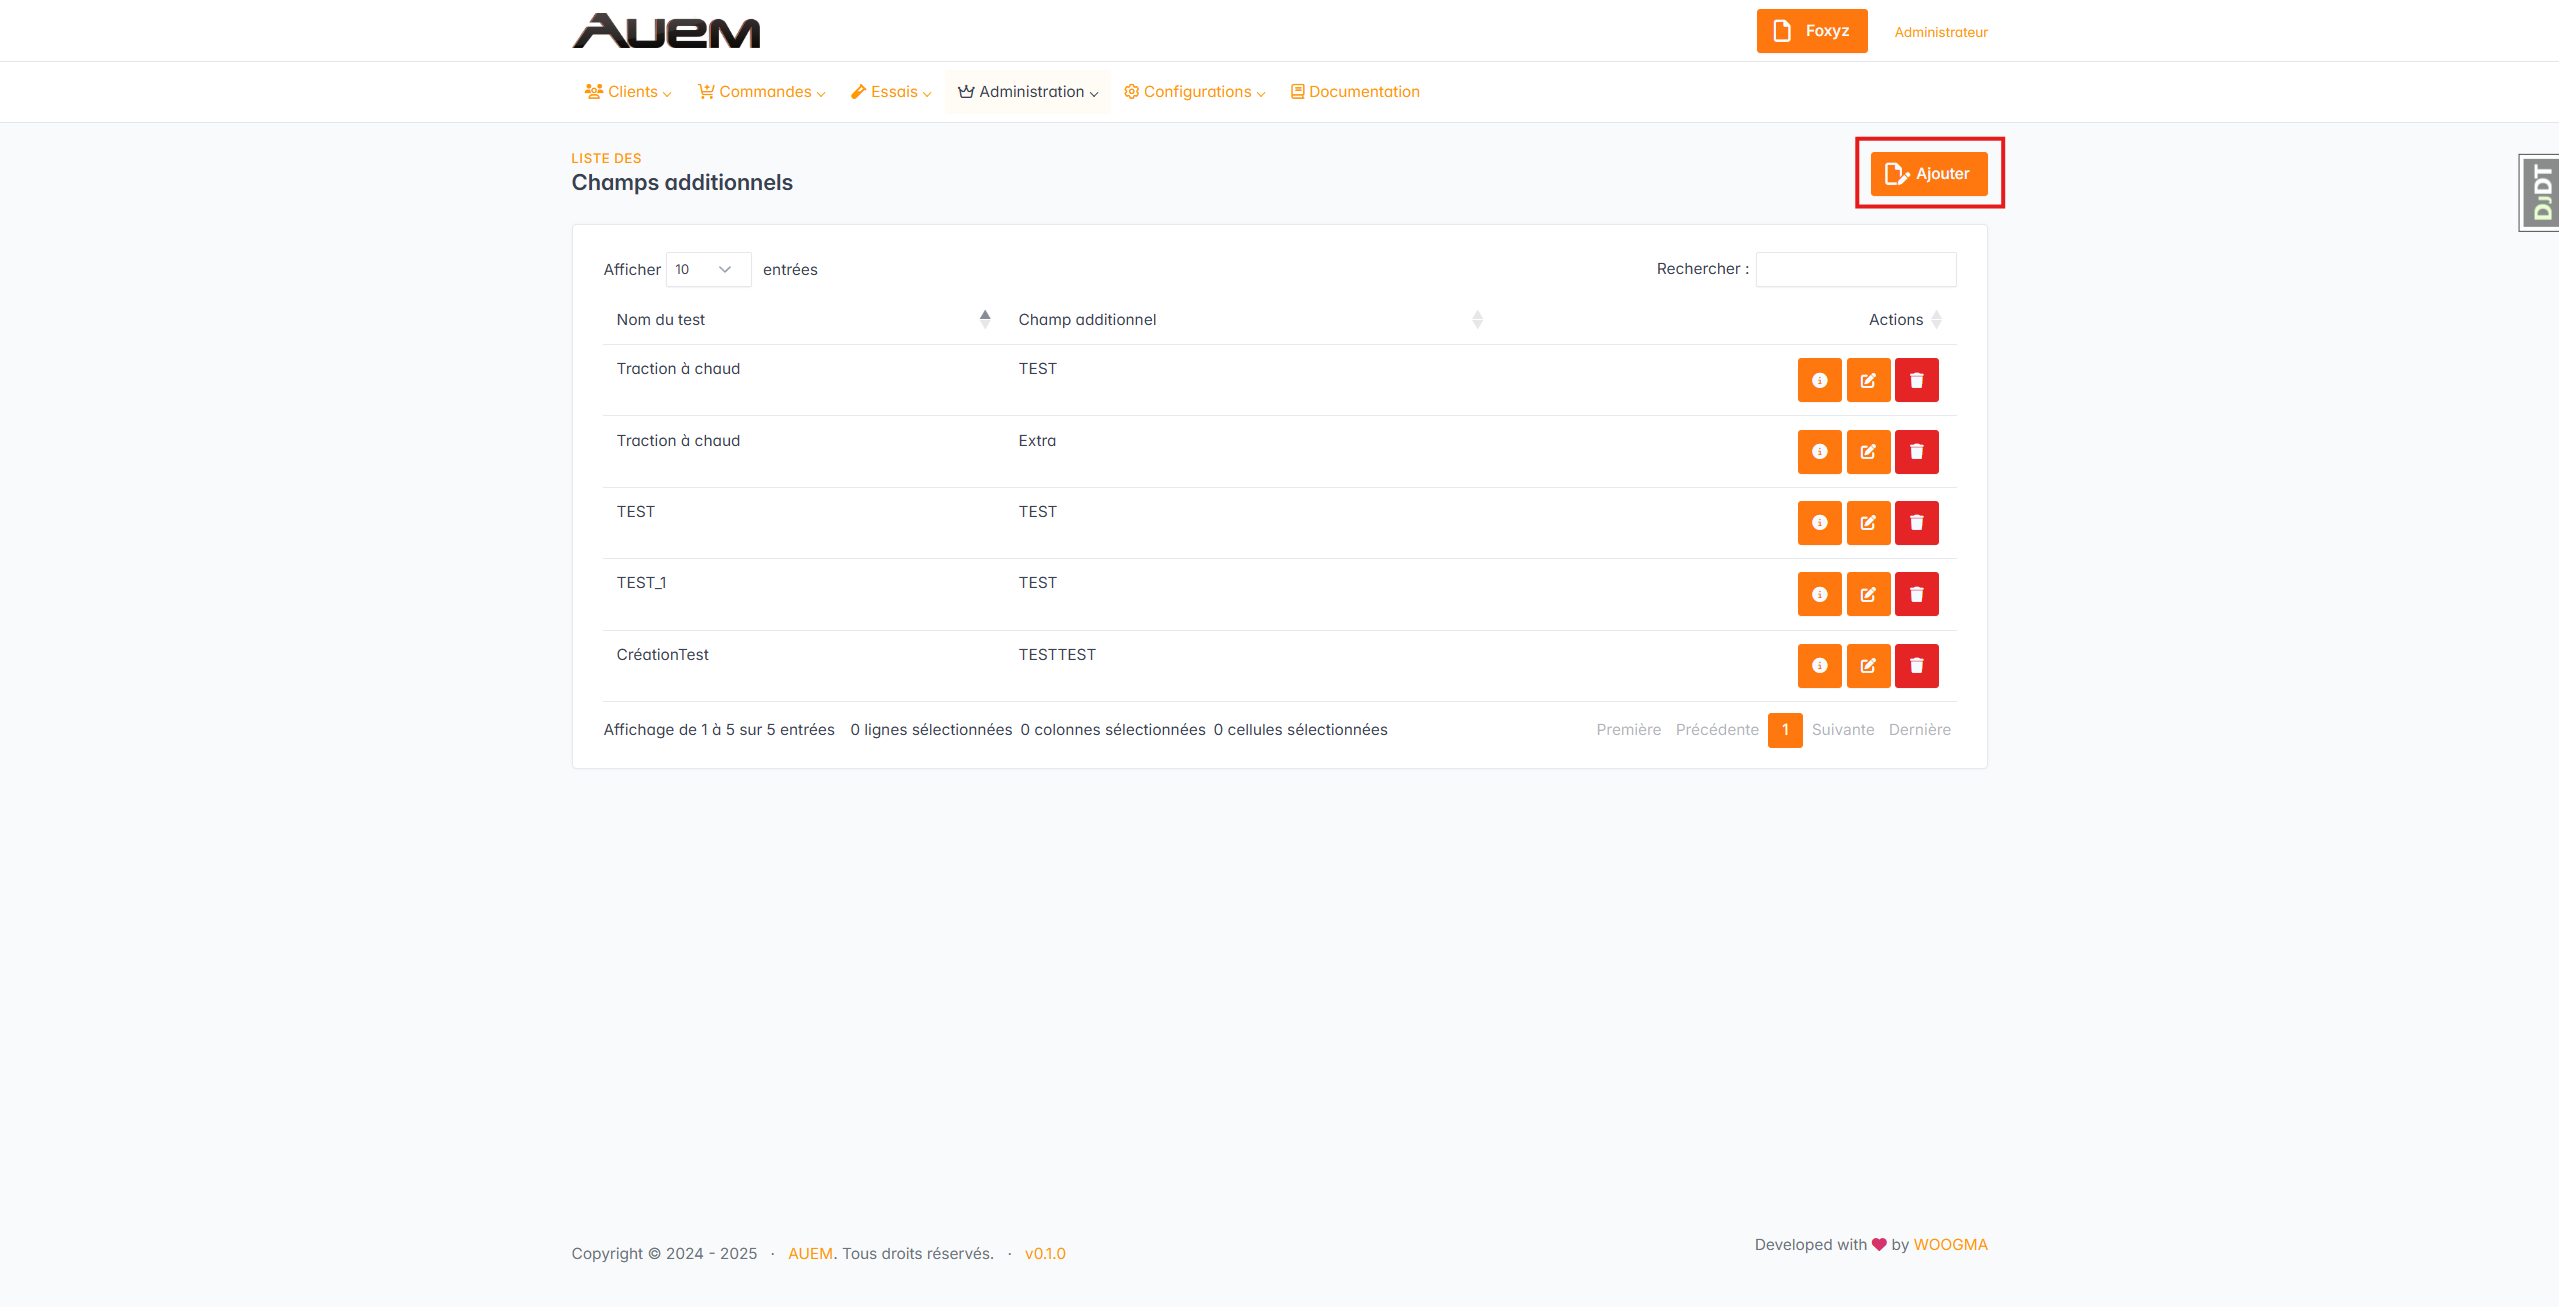Open the Administration menu
Image resolution: width=2559 pixels, height=1307 pixels.
click(x=1028, y=92)
